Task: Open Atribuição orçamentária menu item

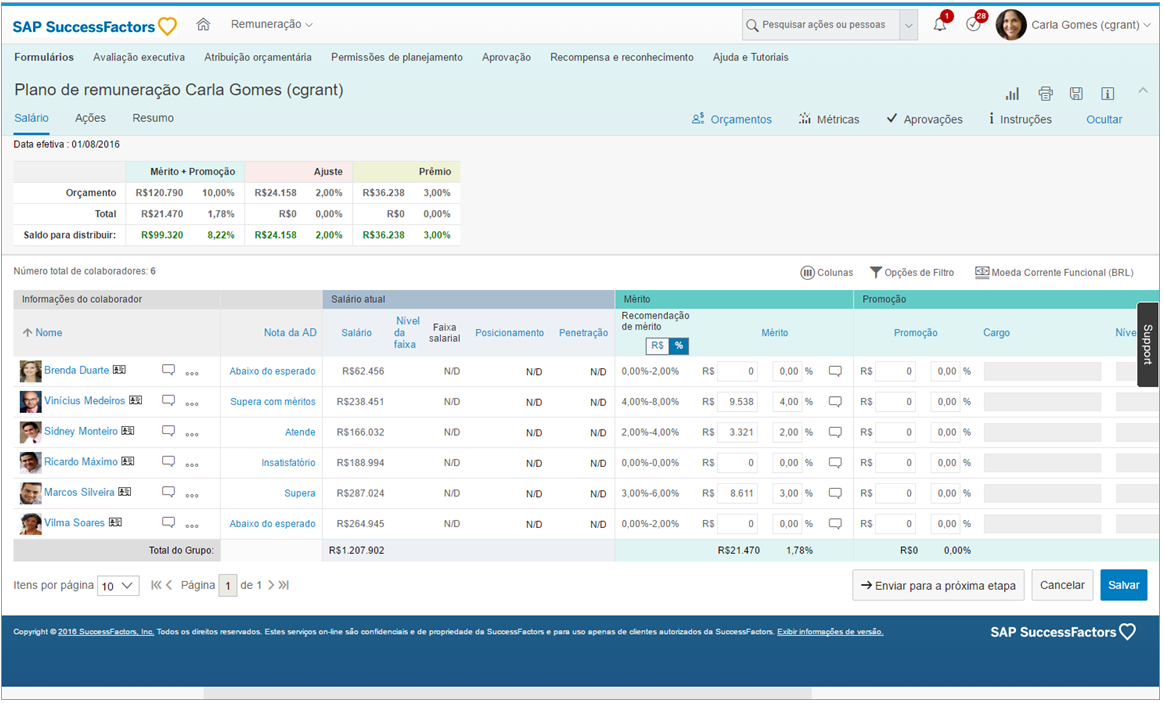Action: coord(258,57)
